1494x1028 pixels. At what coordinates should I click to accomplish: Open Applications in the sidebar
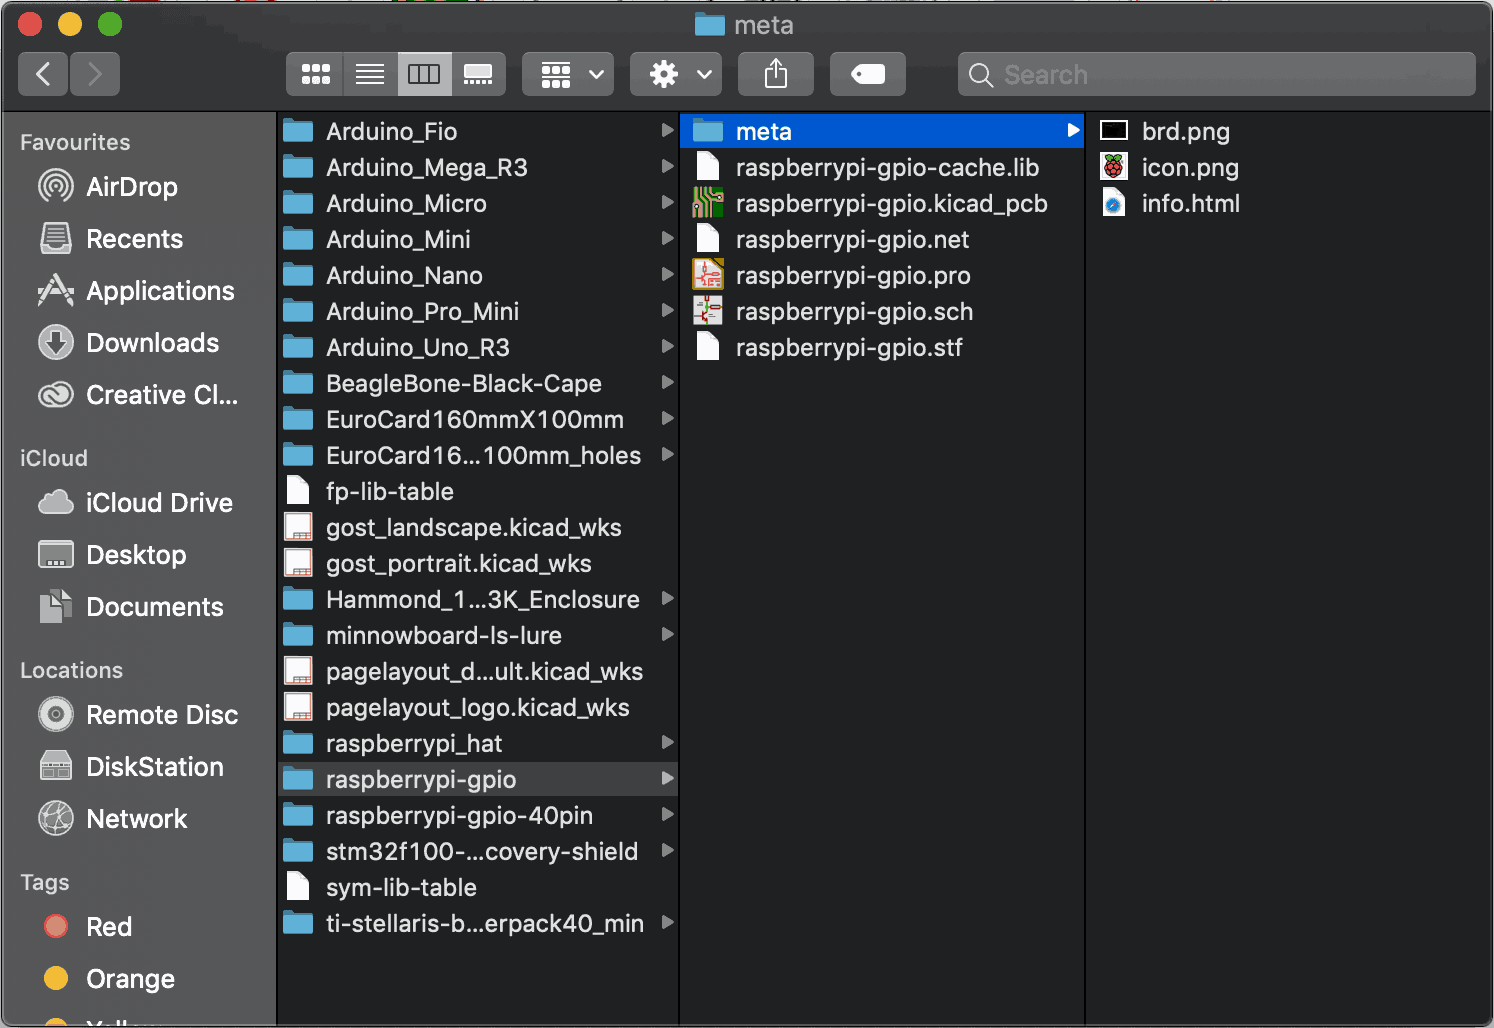pyautogui.click(x=138, y=291)
